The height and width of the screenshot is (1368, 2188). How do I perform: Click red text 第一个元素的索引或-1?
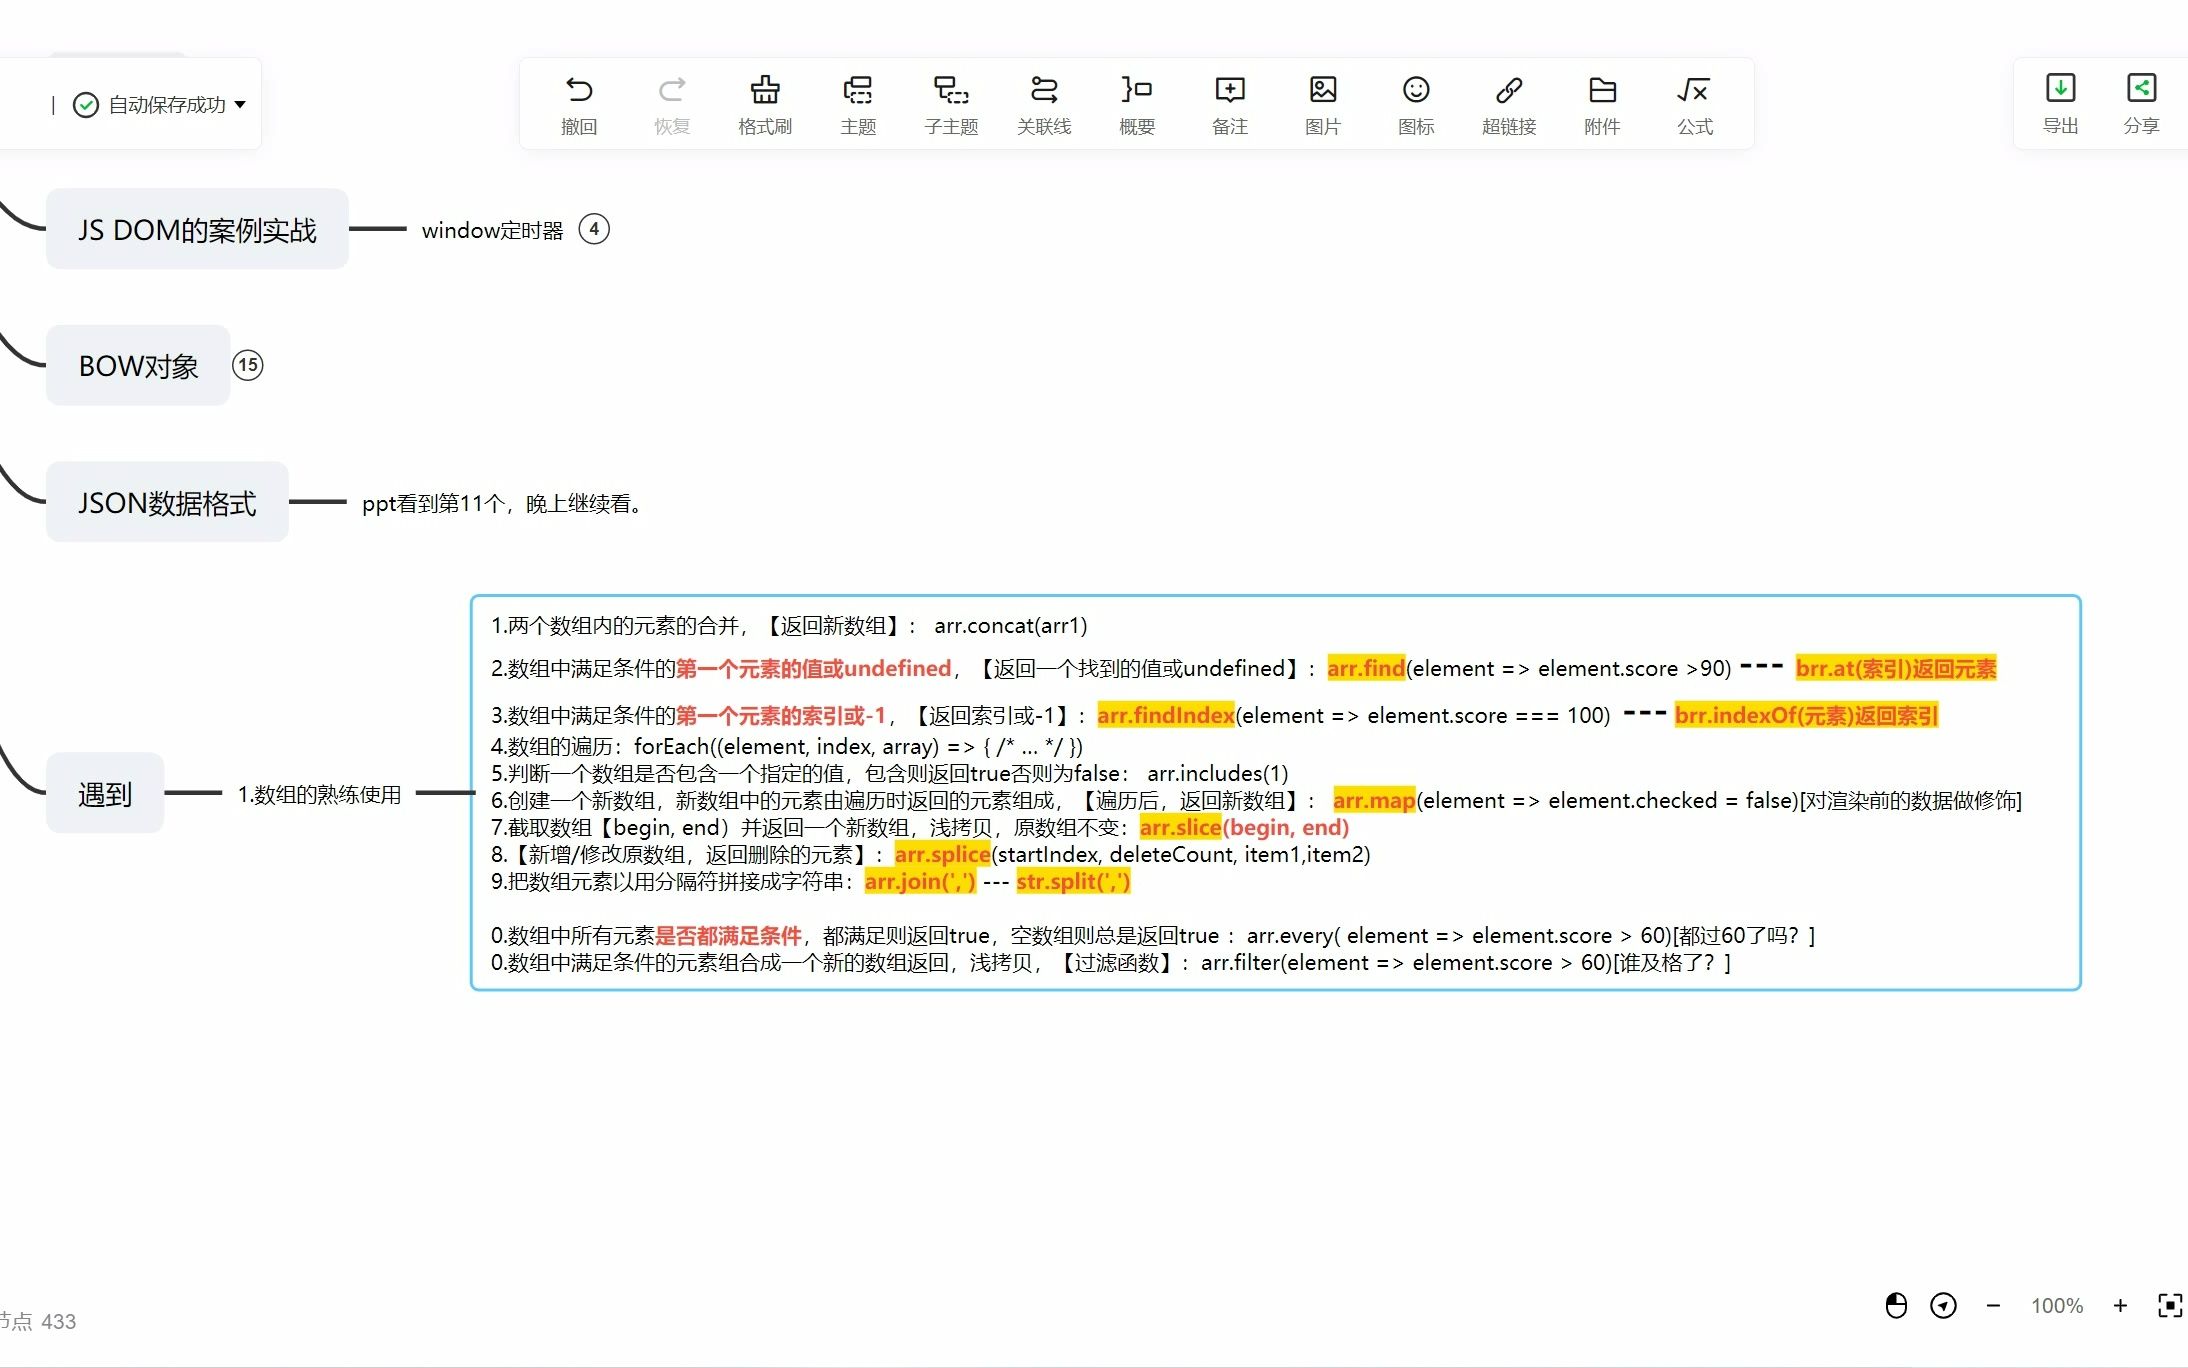tap(781, 715)
